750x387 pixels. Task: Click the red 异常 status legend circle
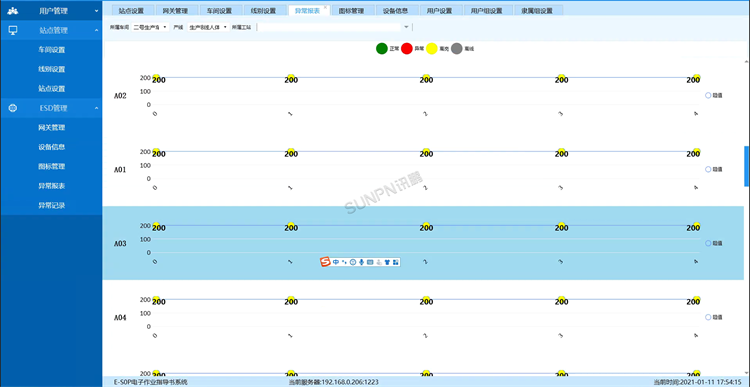407,49
